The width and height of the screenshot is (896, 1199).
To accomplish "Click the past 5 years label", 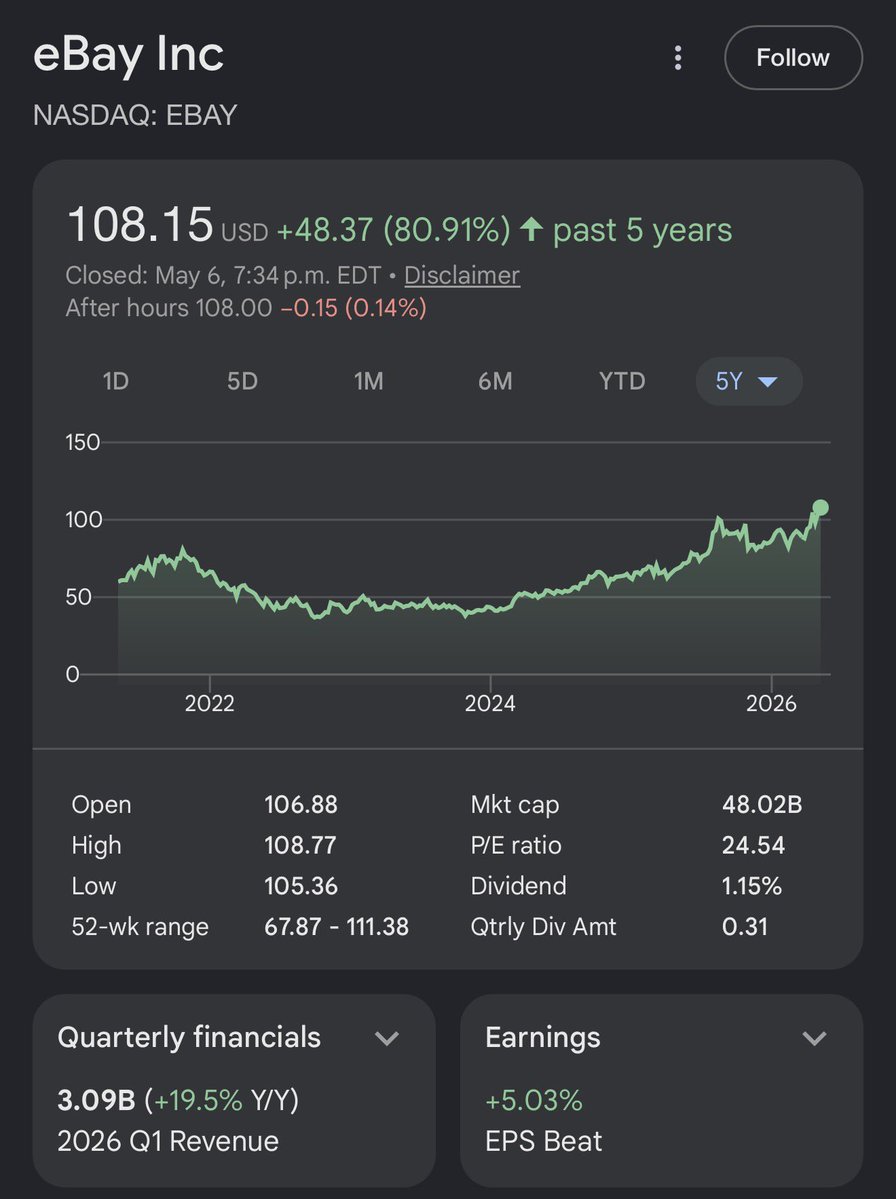I will [x=642, y=230].
